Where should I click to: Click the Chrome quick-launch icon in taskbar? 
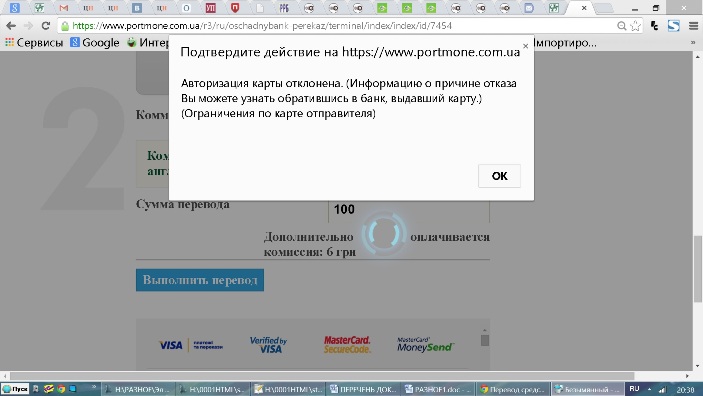(61, 389)
